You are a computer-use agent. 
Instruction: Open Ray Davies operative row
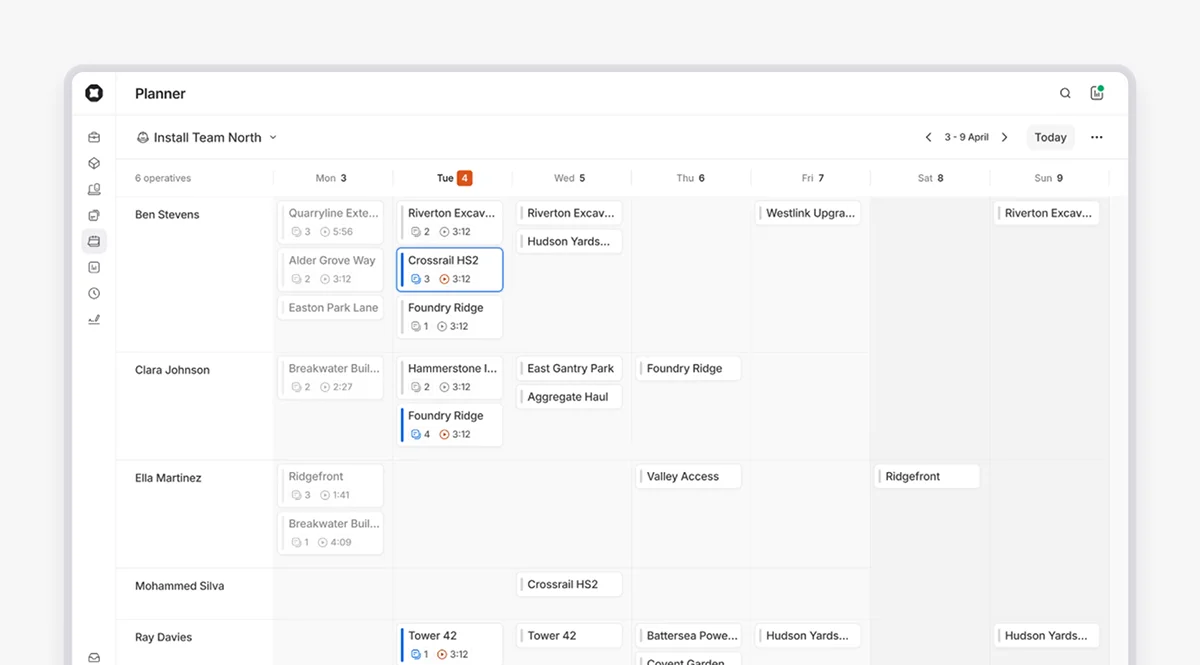pyautogui.click(x=163, y=637)
